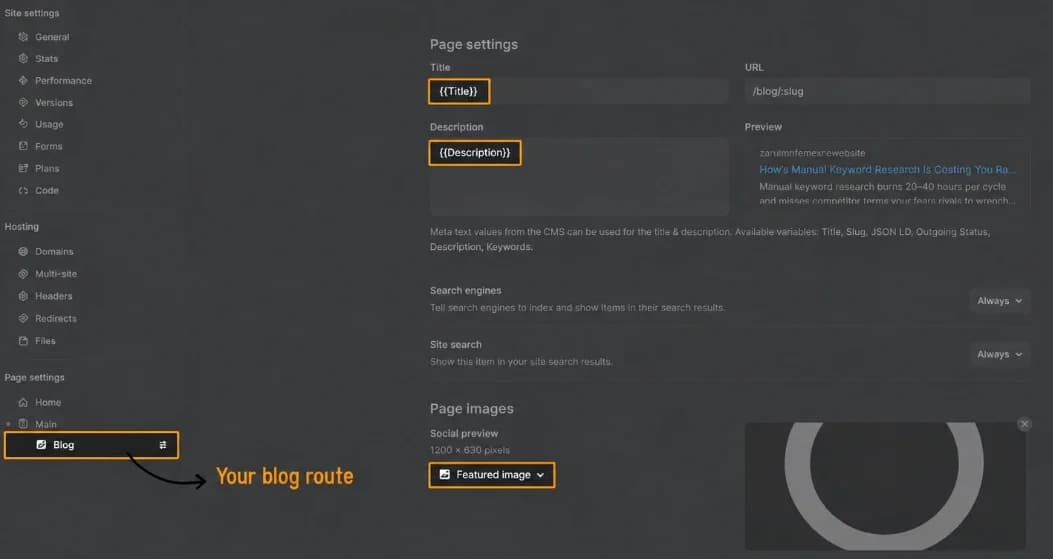Open Site search Always dropdown
The height and width of the screenshot is (559, 1053).
(999, 354)
